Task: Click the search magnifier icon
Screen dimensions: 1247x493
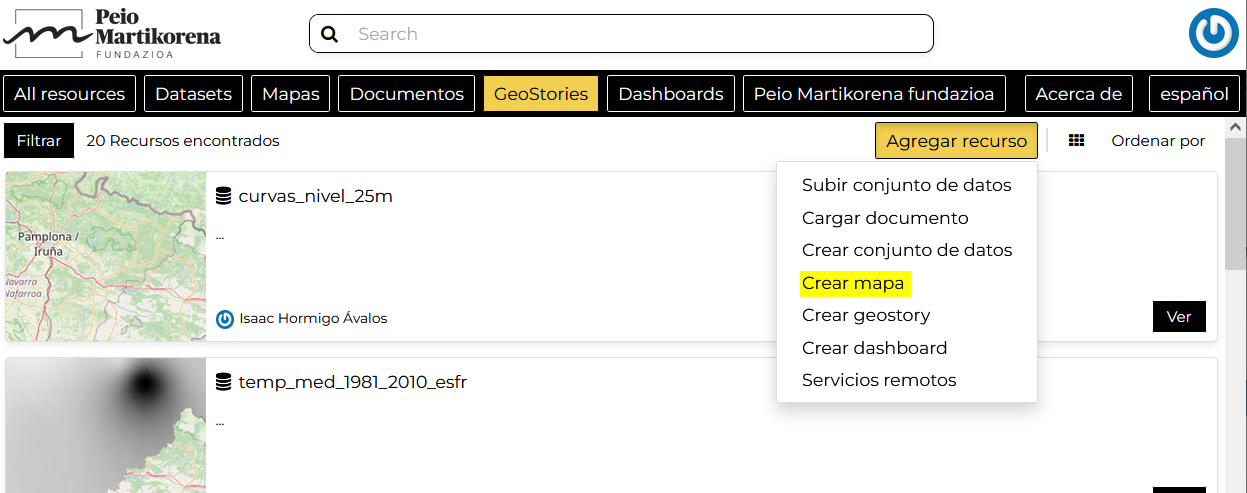Action: (x=330, y=34)
